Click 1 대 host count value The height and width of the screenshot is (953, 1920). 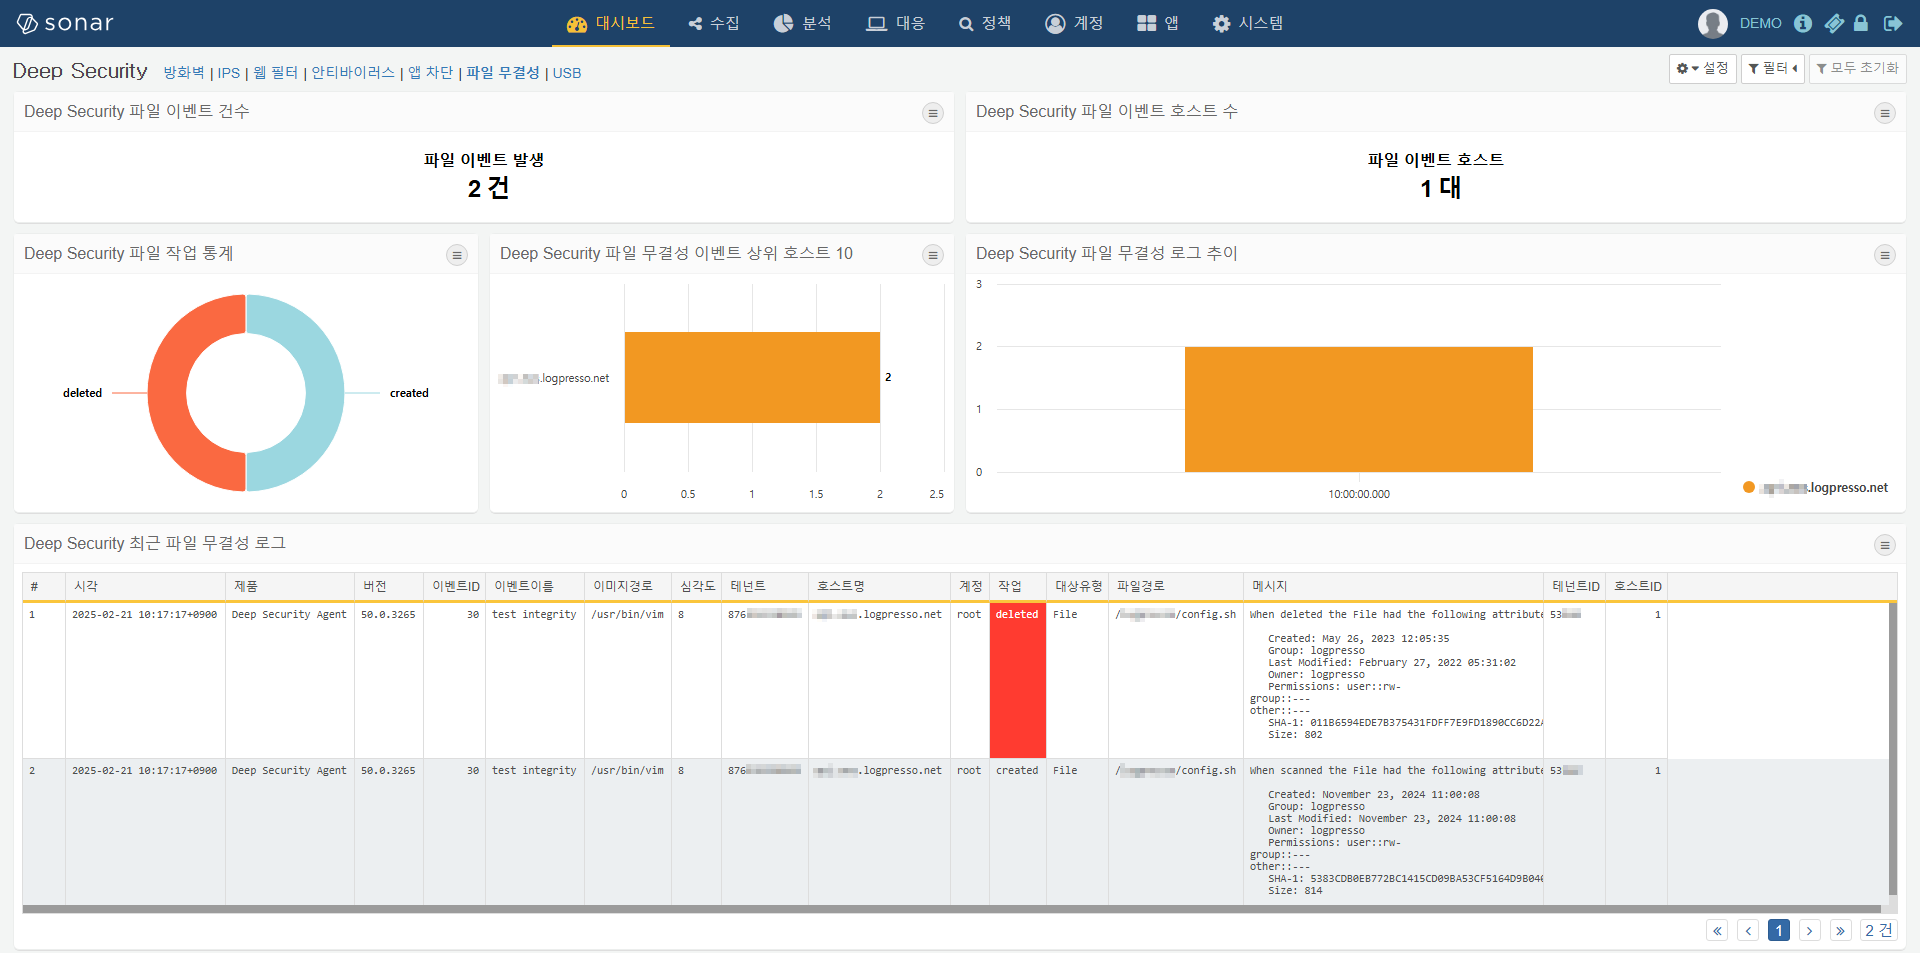[x=1440, y=188]
